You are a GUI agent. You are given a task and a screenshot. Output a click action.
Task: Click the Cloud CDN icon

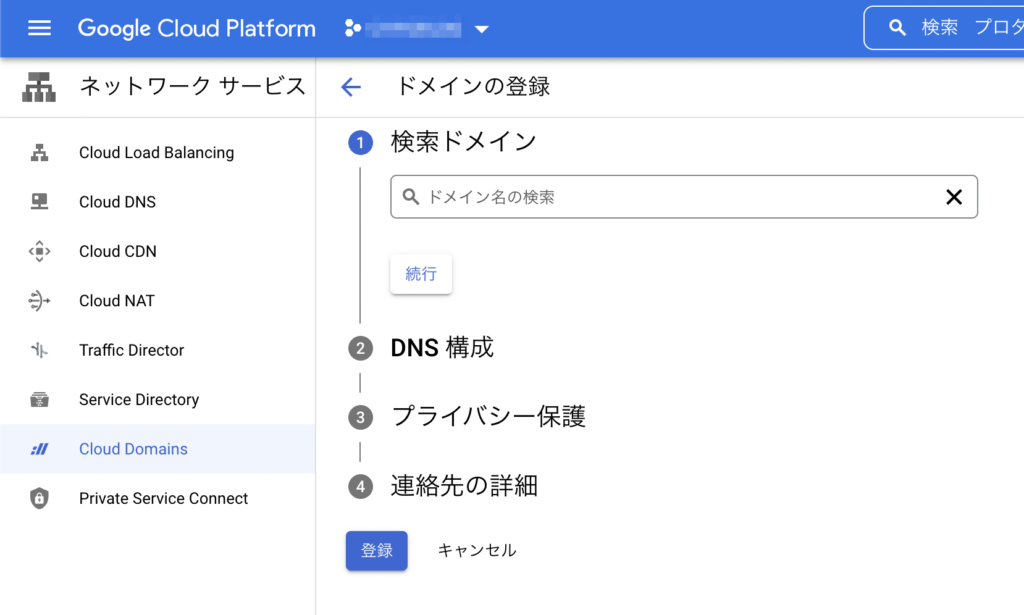(40, 251)
